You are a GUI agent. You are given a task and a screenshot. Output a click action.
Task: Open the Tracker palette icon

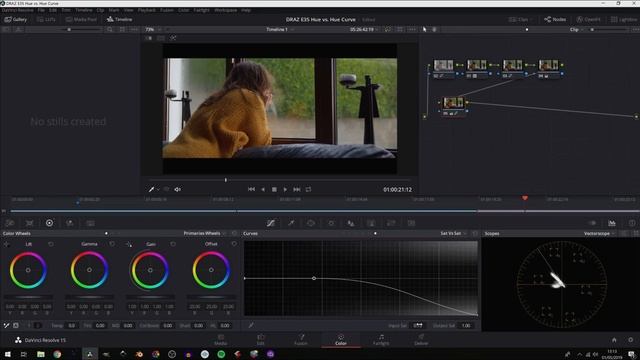coord(331,223)
